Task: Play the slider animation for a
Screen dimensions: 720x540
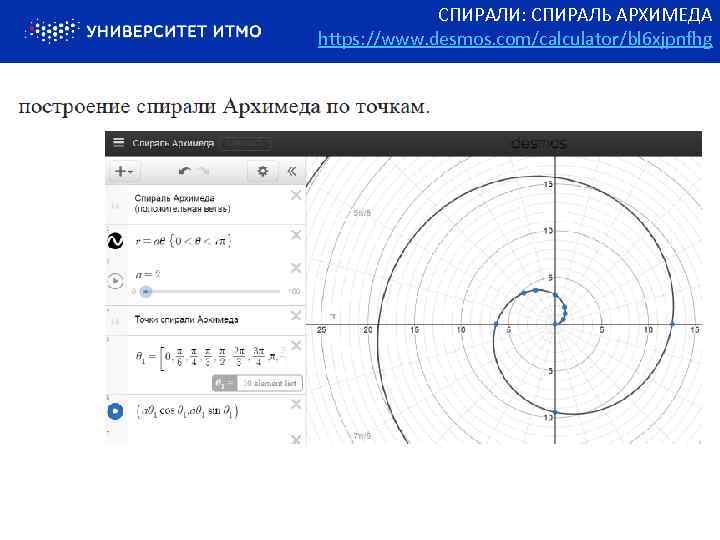Action: pyautogui.click(x=115, y=280)
